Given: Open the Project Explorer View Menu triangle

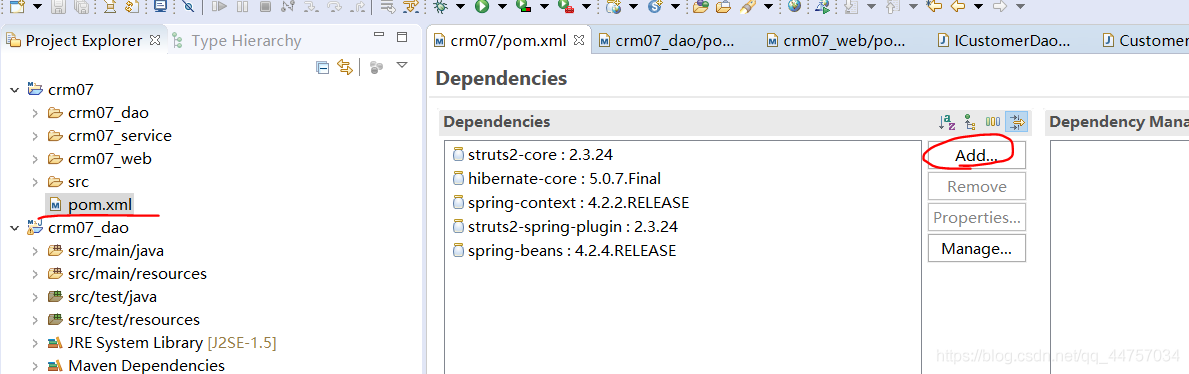Looking at the screenshot, I should point(402,66).
